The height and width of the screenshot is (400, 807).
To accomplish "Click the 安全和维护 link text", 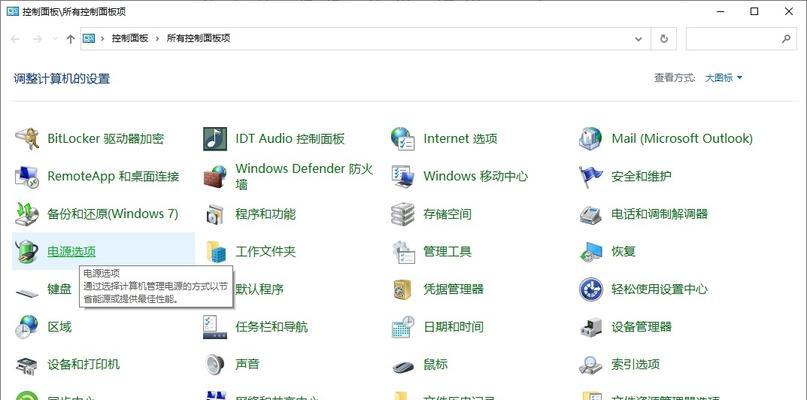I will (641, 177).
